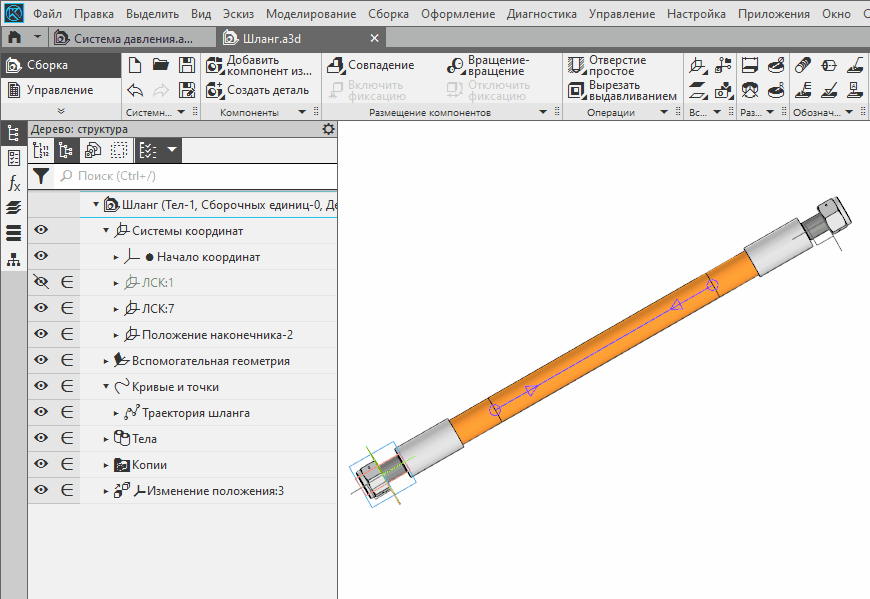The width and height of the screenshot is (870, 599).
Task: Click the Undo arrow icon
Action: (x=136, y=90)
